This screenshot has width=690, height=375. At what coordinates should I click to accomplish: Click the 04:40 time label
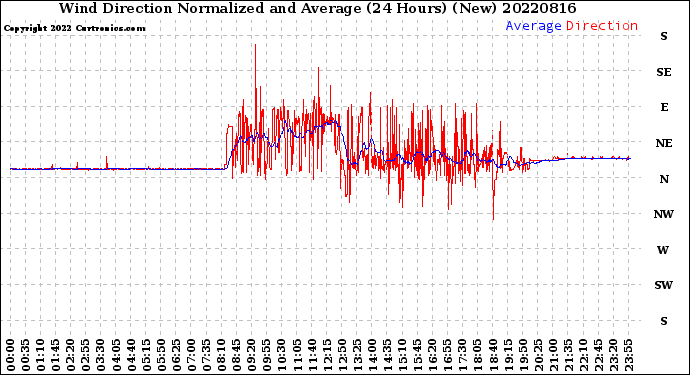tap(131, 355)
